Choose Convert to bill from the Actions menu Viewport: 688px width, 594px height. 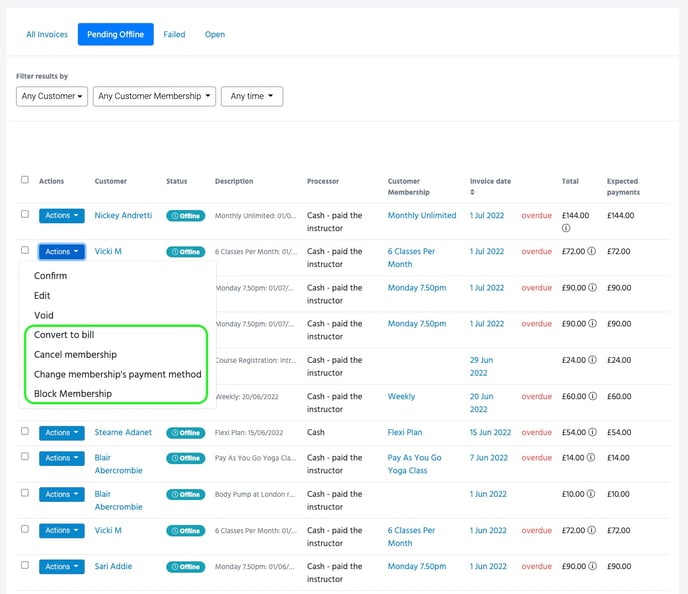(63, 335)
